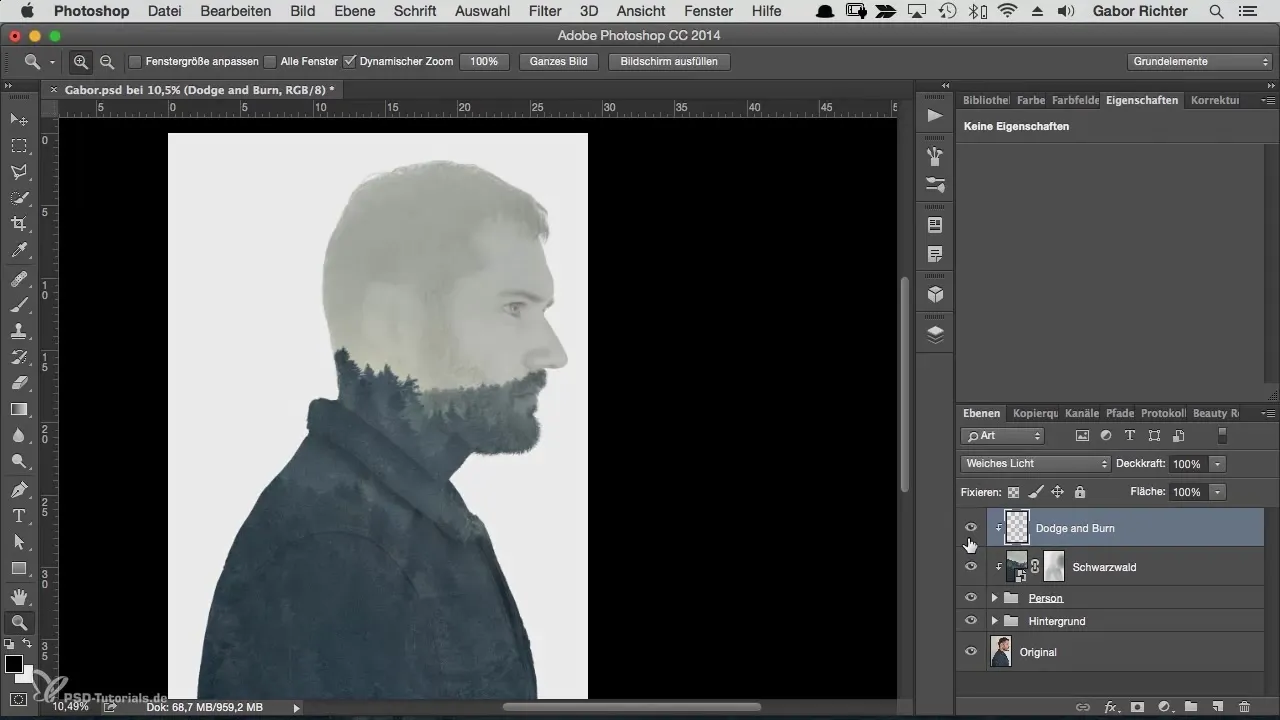Select the Eyedropper tool
Viewport: 1280px width, 720px height.
[x=19, y=250]
